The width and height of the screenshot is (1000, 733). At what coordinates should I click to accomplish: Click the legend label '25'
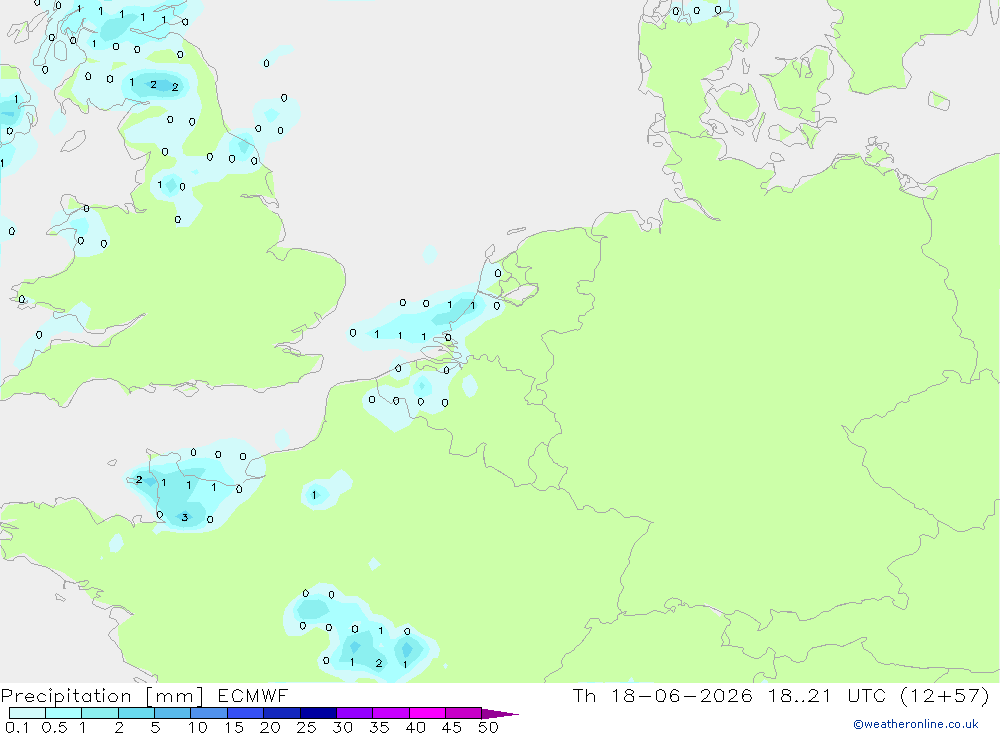[x=306, y=727]
